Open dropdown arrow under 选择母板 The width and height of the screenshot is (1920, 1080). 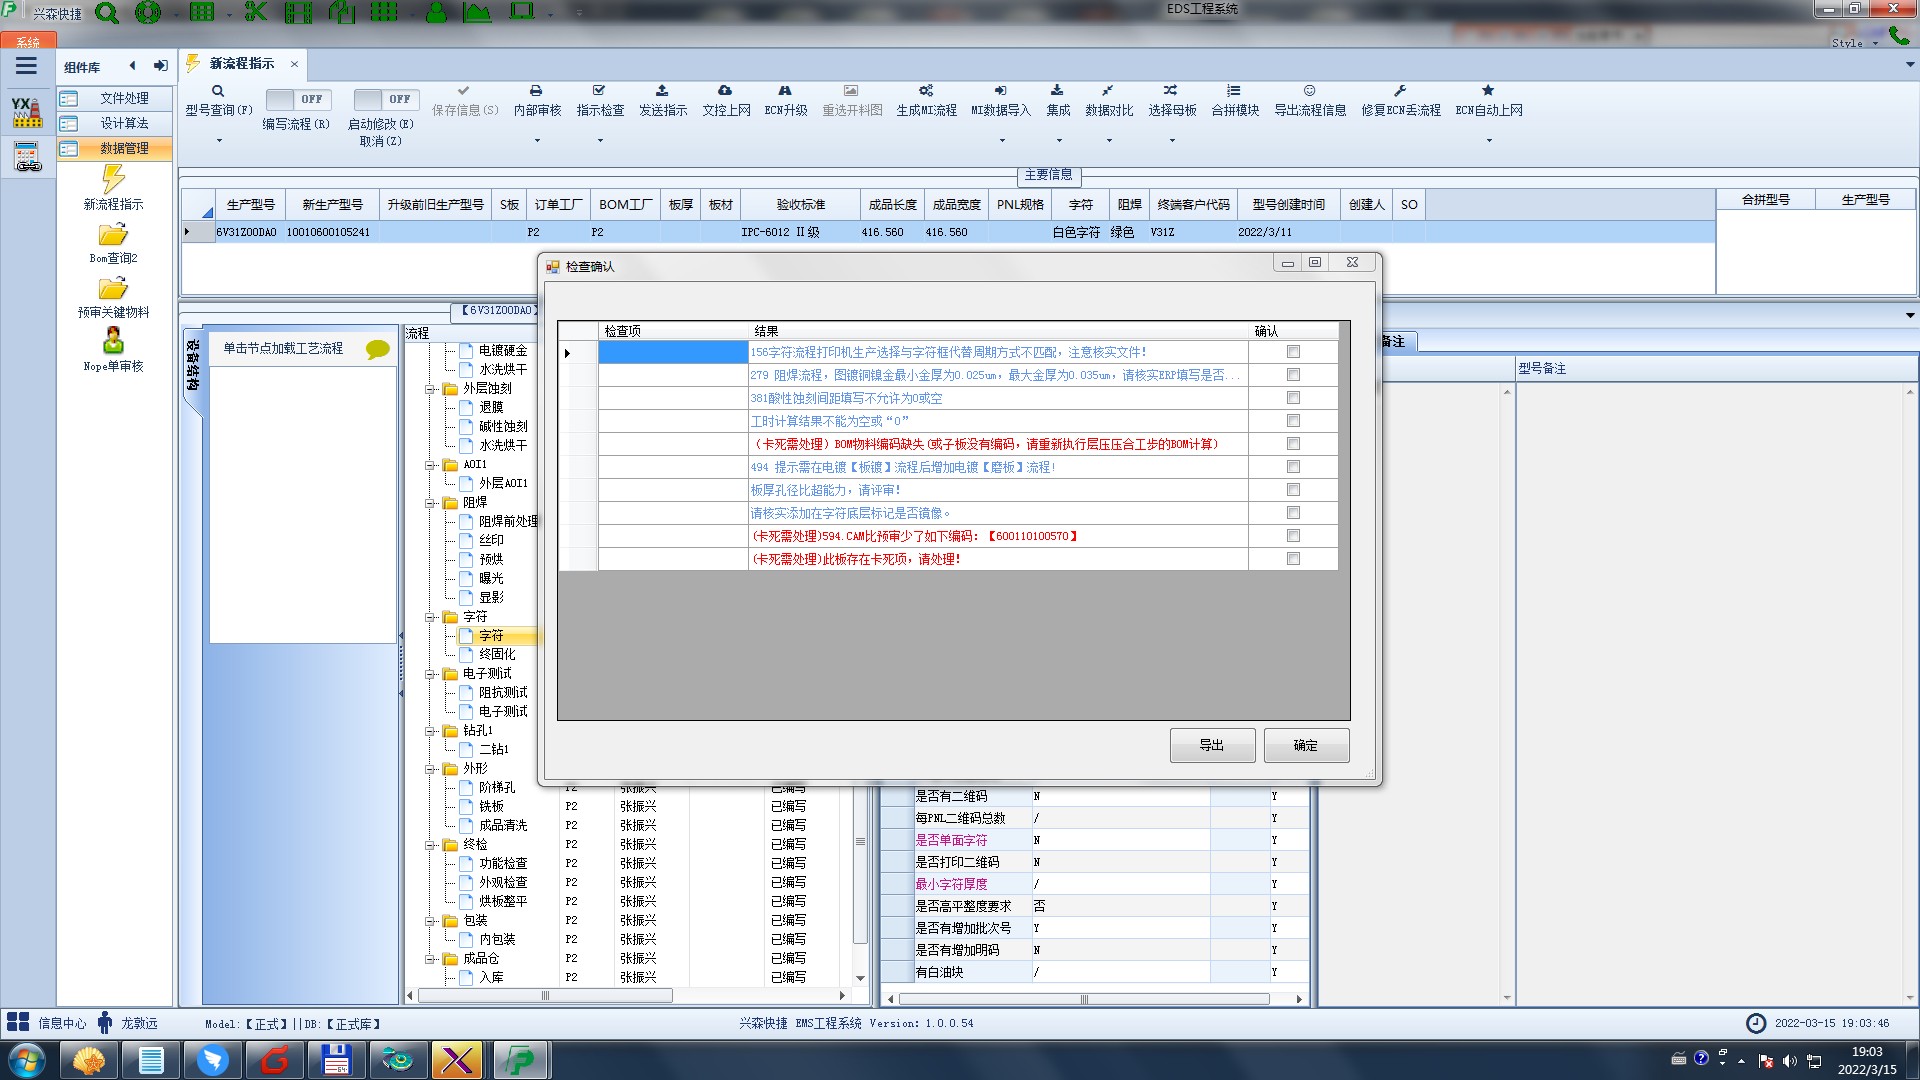(1172, 141)
